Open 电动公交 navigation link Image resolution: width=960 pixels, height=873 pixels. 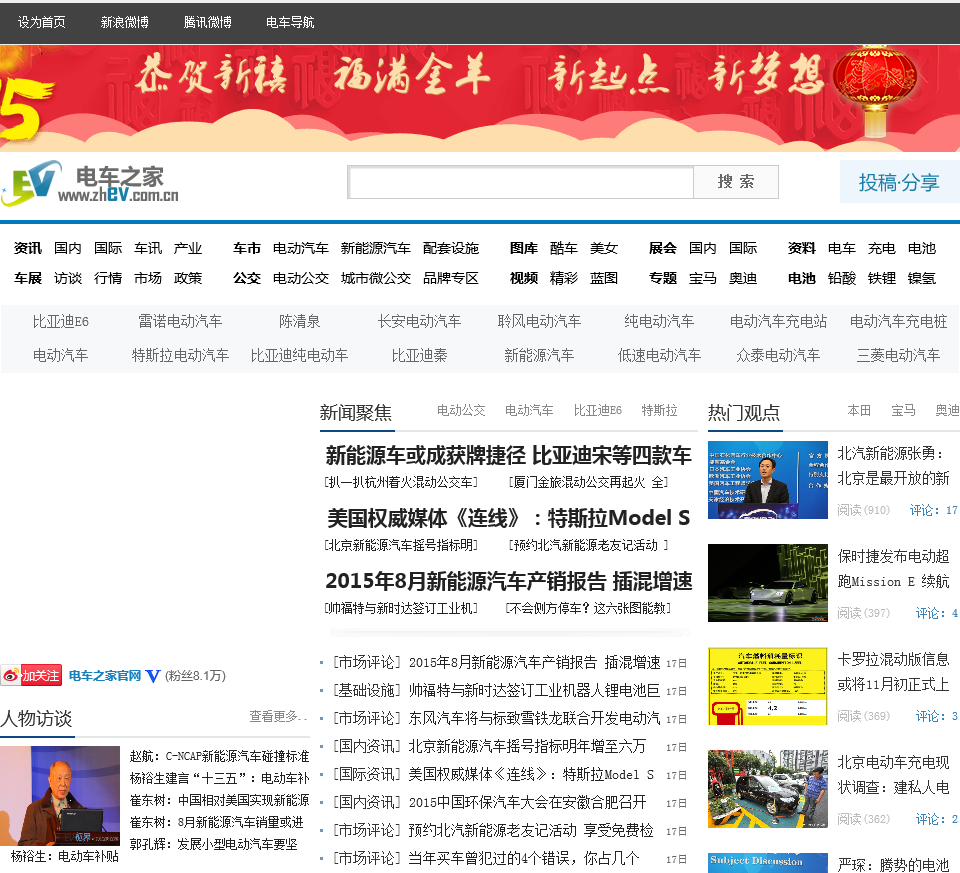pyautogui.click(x=301, y=278)
